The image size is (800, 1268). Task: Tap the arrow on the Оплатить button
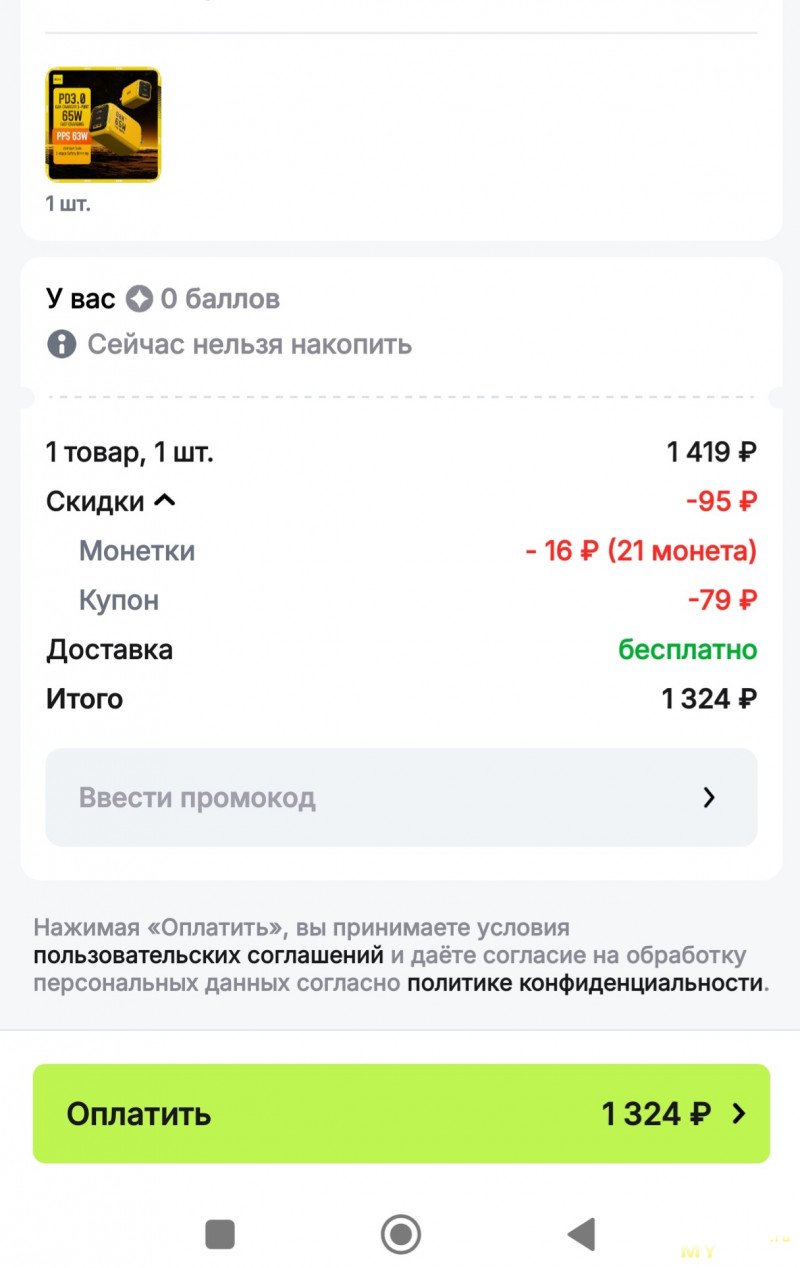point(739,1114)
